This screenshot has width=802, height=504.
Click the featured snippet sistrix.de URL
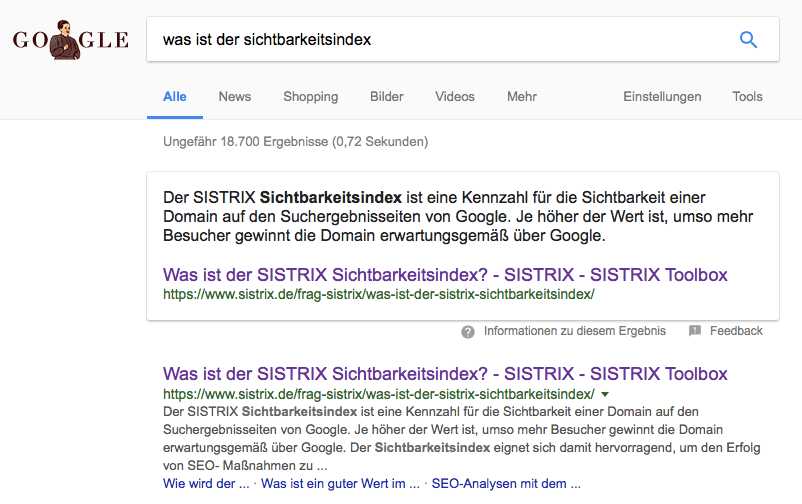tap(378, 295)
